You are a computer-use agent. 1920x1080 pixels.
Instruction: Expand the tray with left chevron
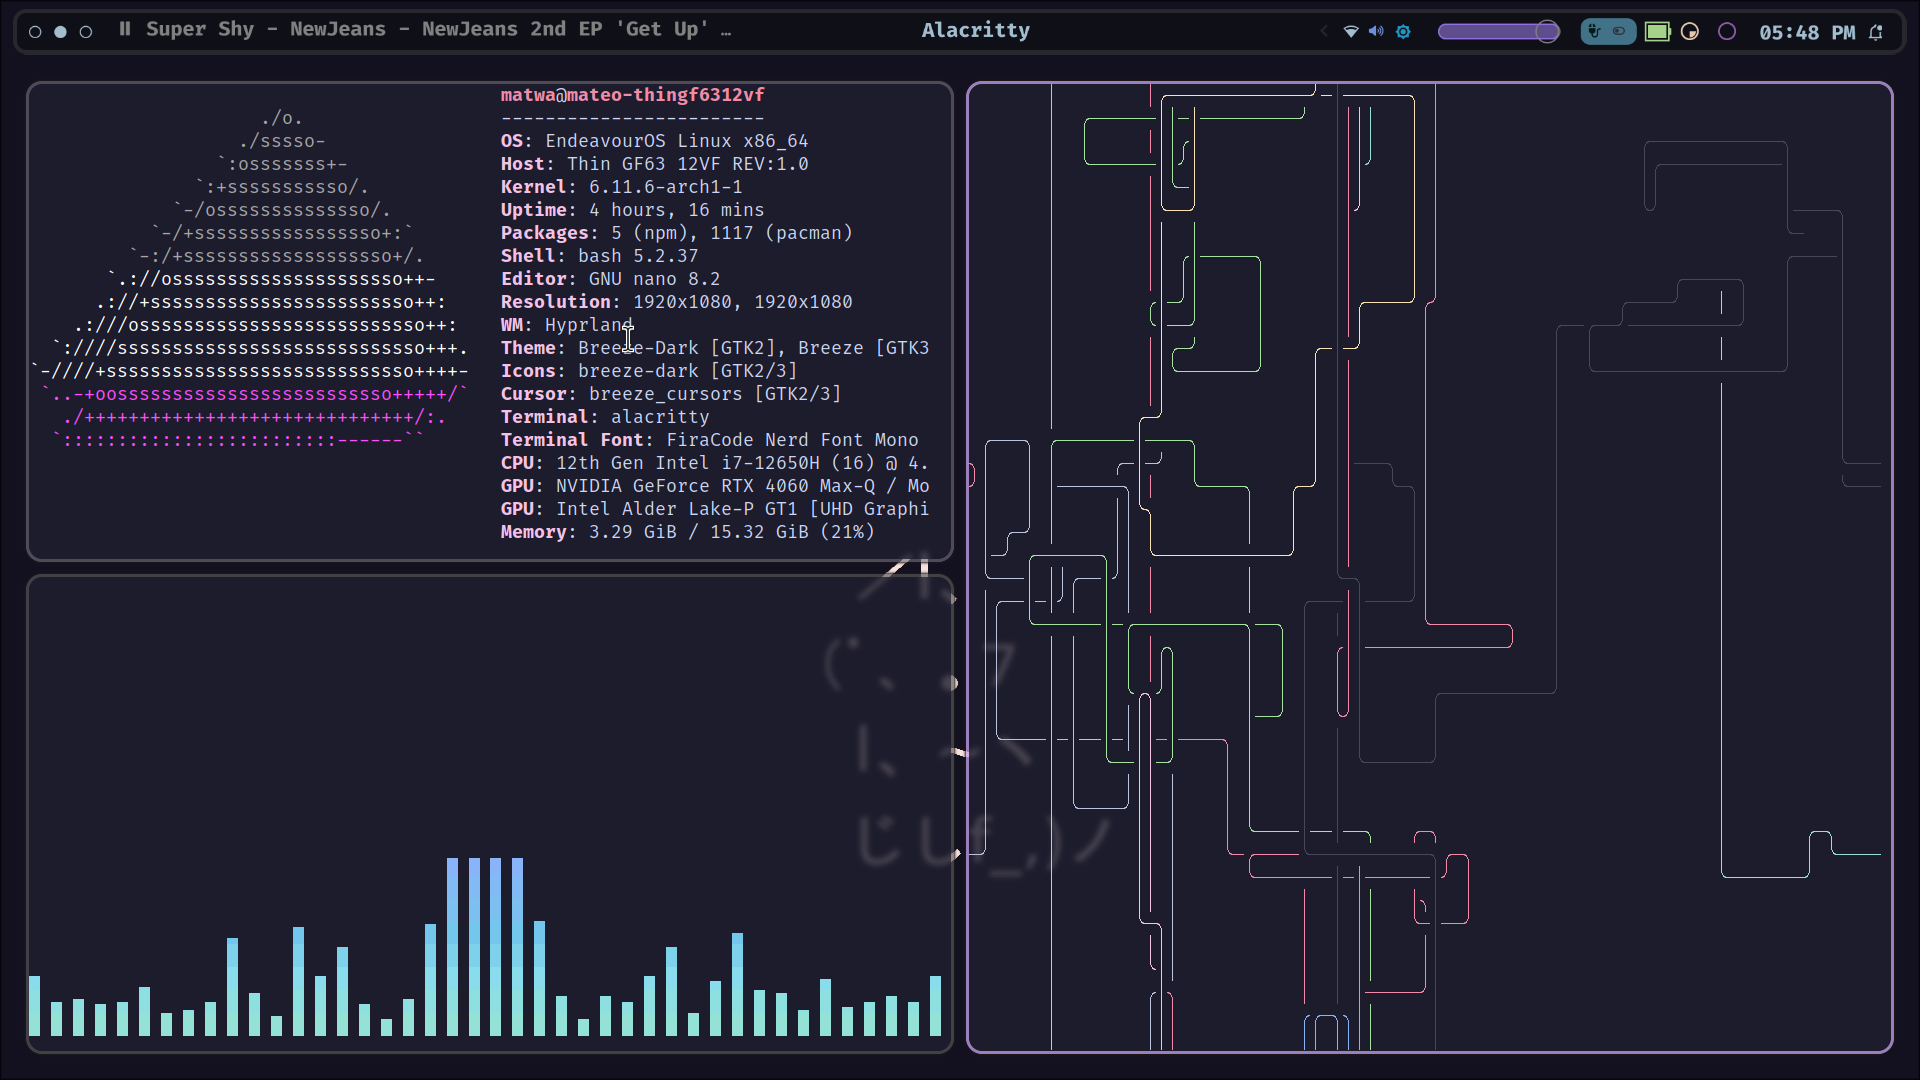[x=1324, y=32]
